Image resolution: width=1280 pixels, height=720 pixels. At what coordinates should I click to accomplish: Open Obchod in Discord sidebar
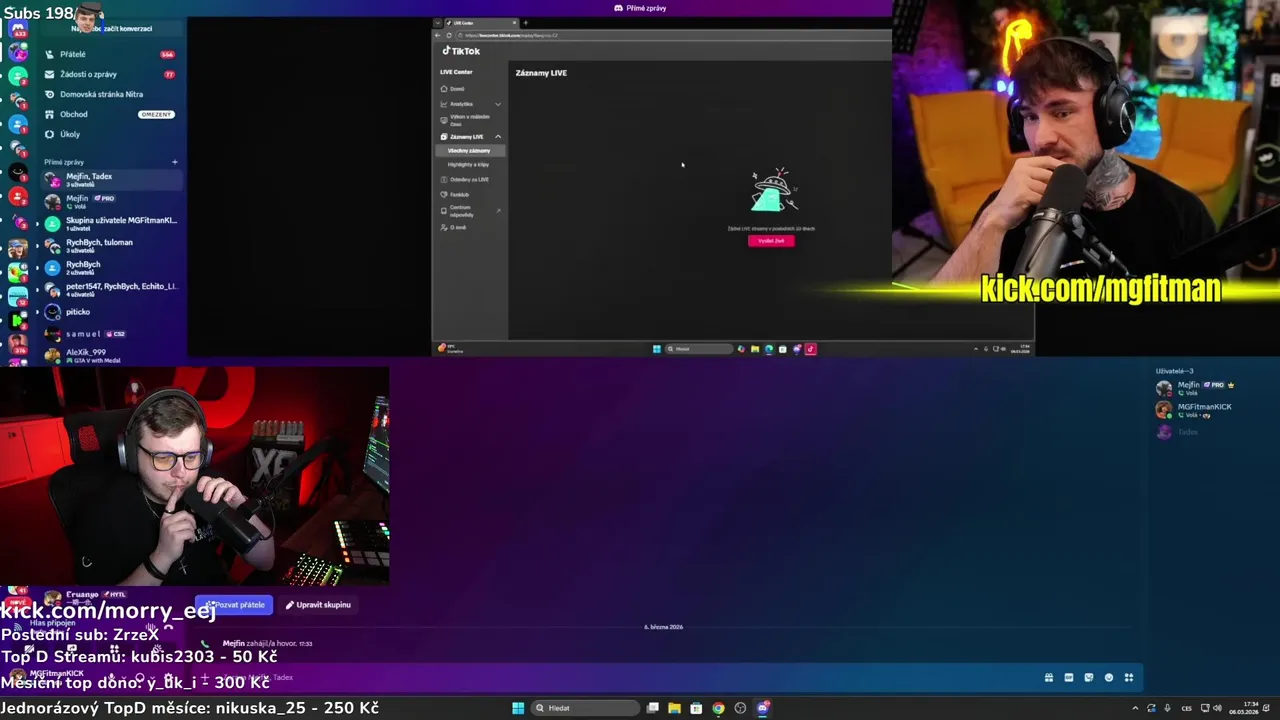tap(110, 114)
